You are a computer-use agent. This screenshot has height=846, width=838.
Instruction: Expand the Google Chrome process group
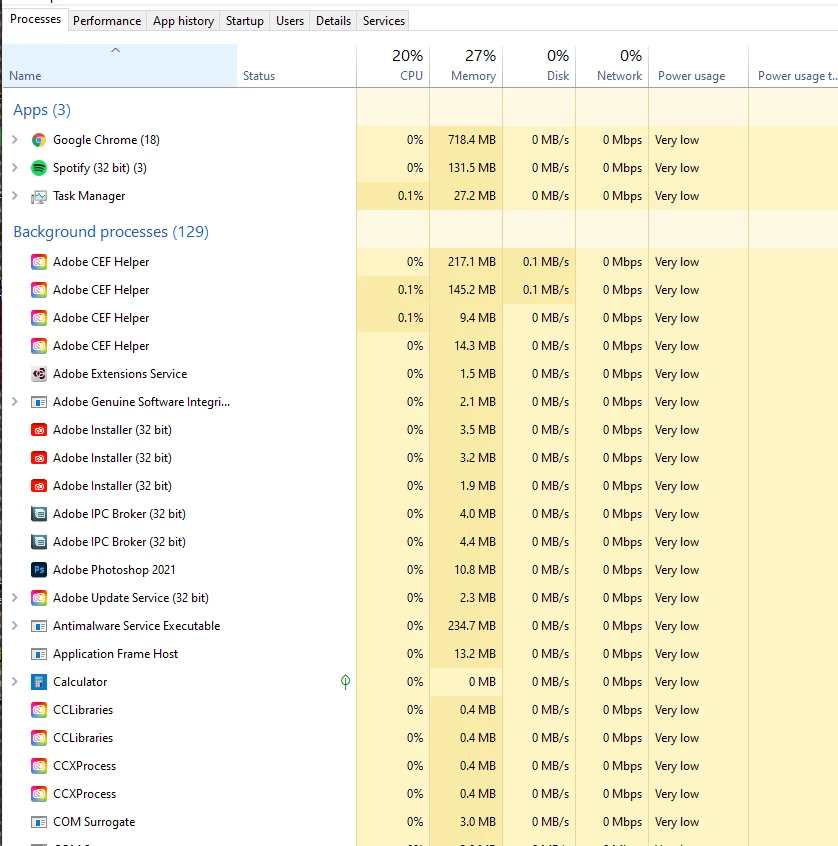pyautogui.click(x=15, y=140)
